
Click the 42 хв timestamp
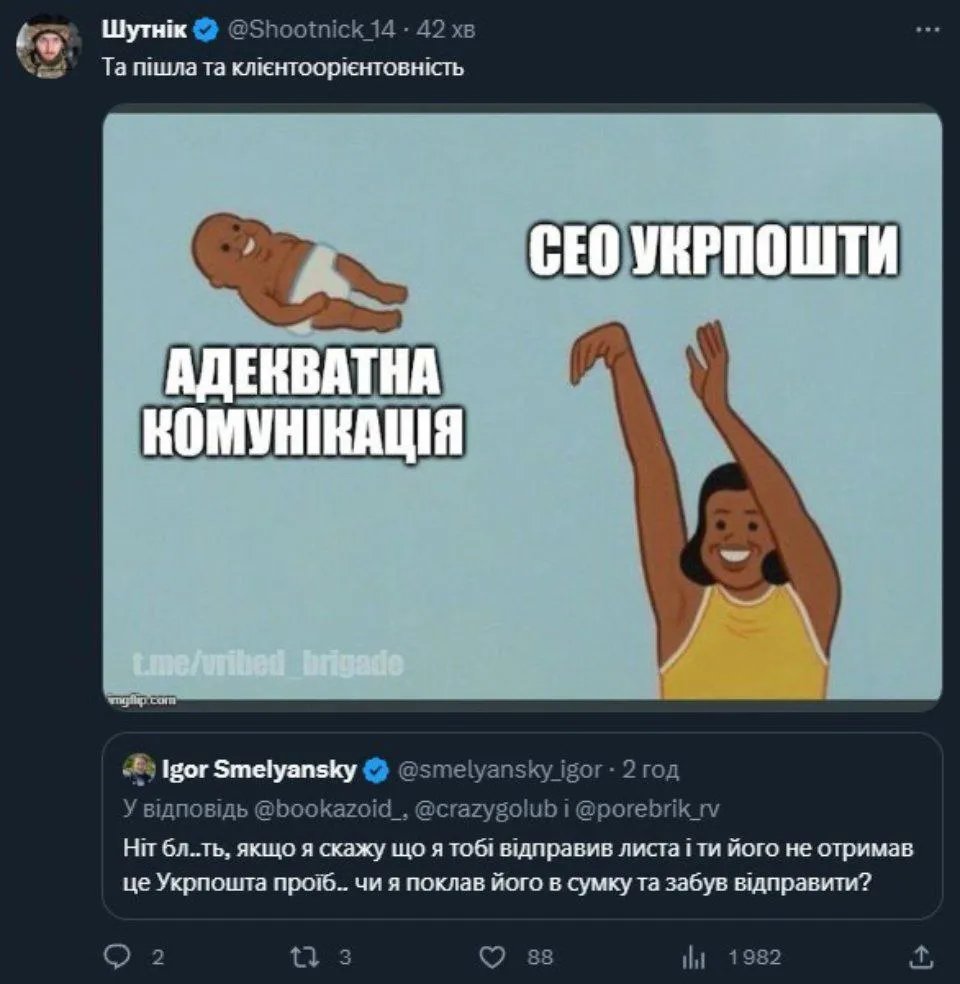tap(446, 31)
